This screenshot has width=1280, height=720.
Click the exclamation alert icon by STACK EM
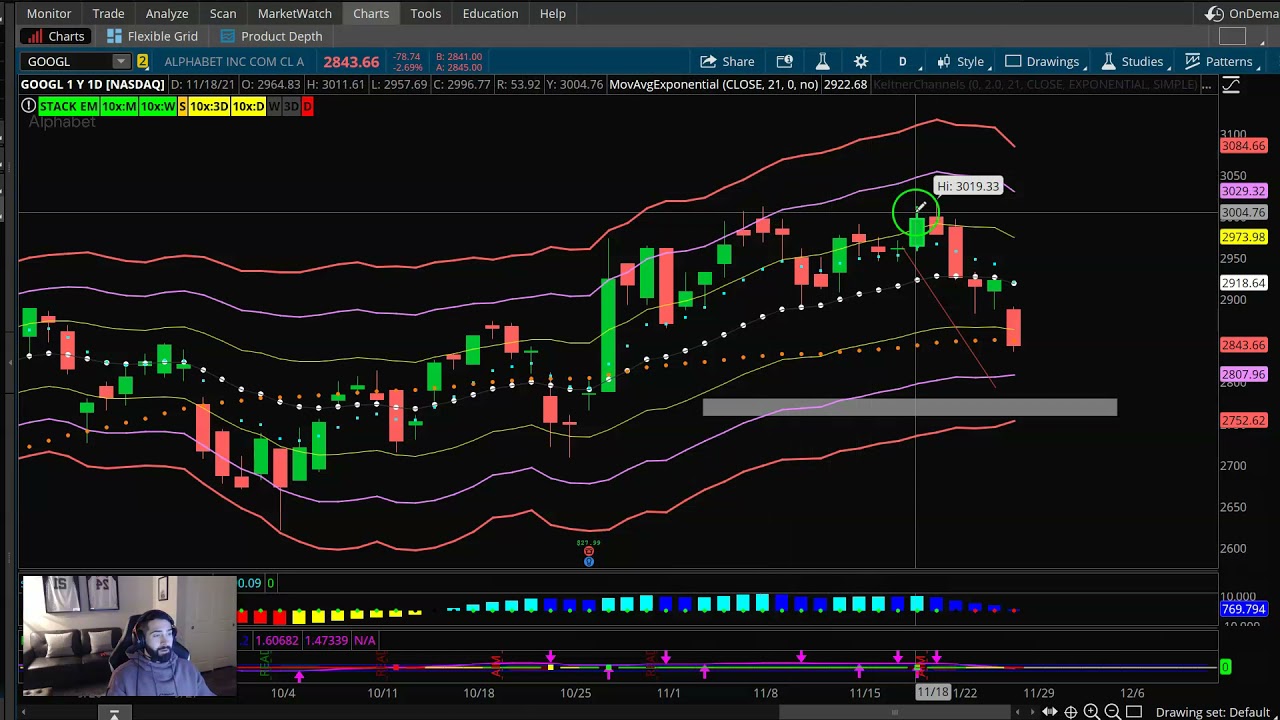coord(28,106)
